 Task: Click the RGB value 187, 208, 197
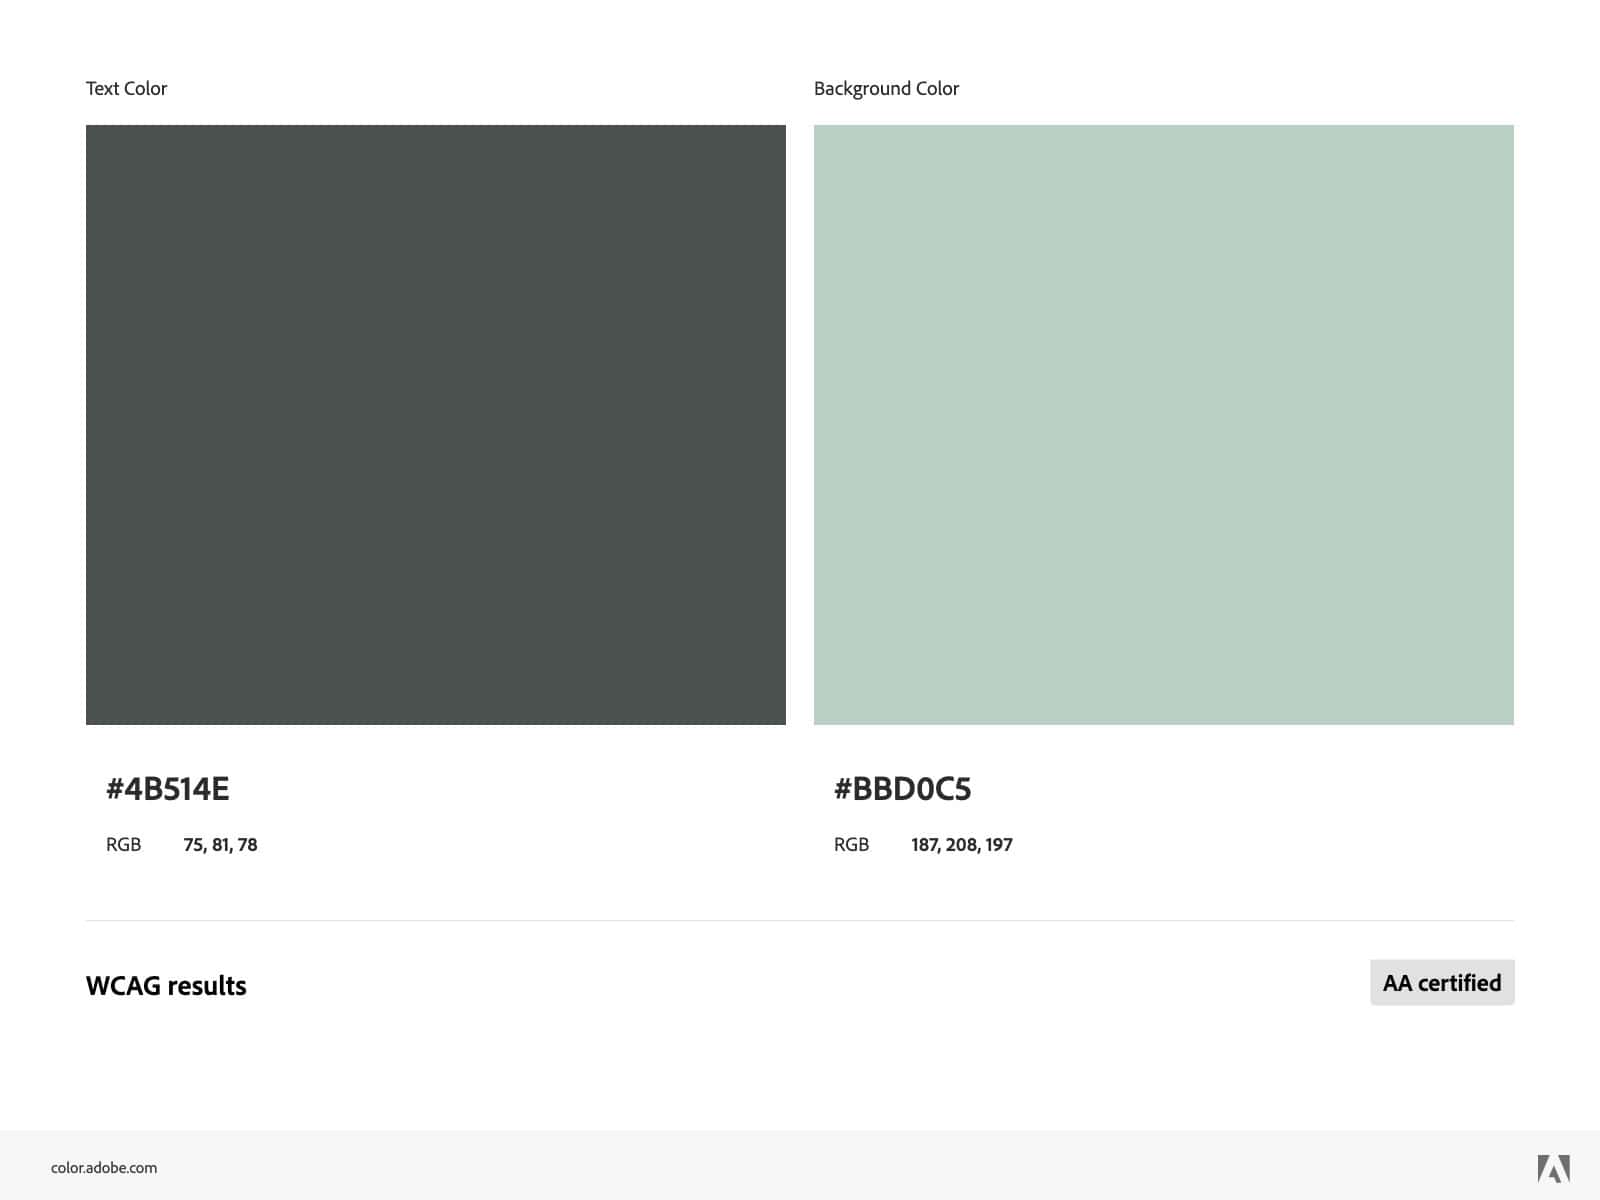click(x=962, y=845)
